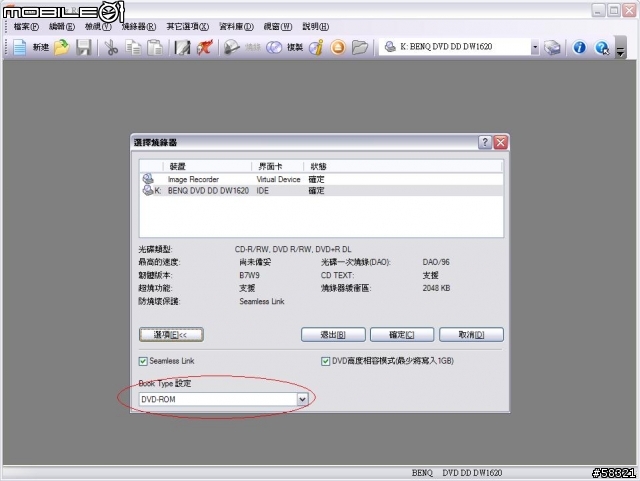
Task: Create a new compilation with 新建 icon
Action: [x=20, y=47]
